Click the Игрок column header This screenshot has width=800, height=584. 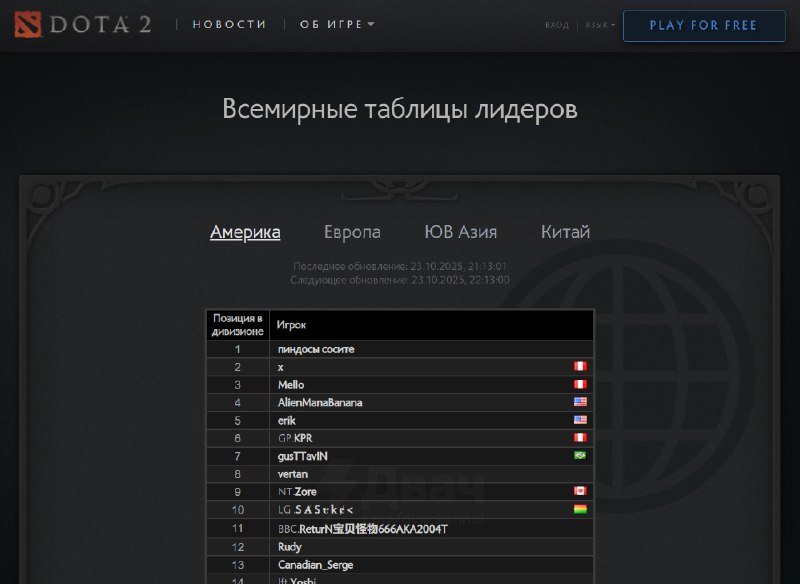pos(291,325)
